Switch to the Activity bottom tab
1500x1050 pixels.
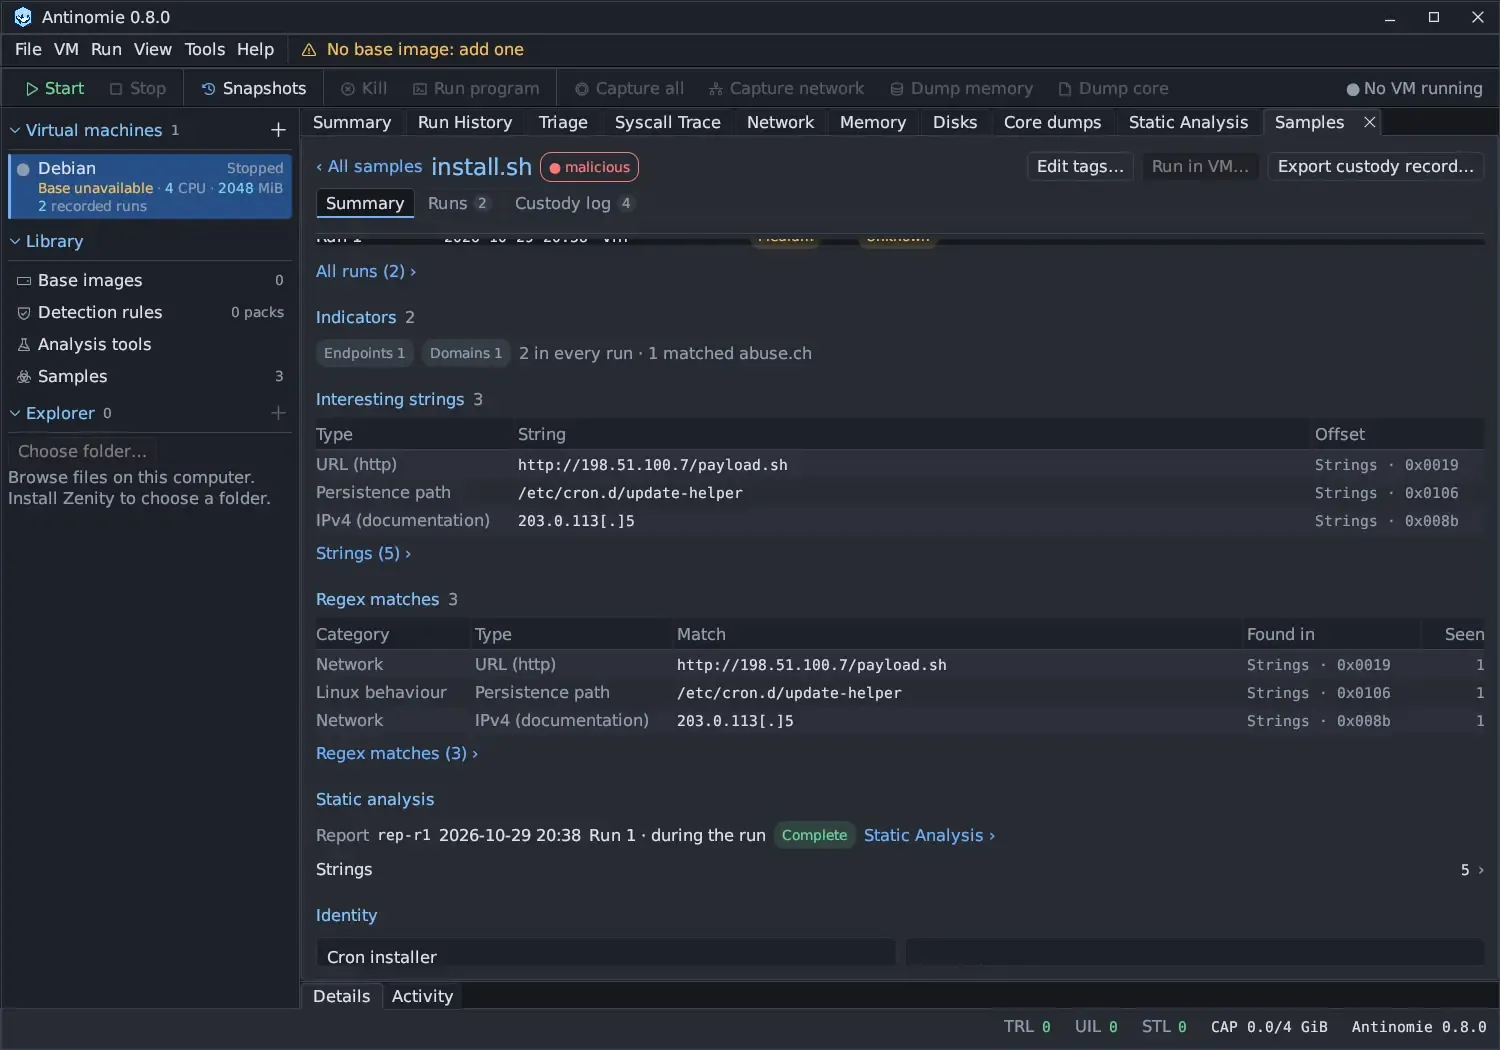click(x=422, y=996)
